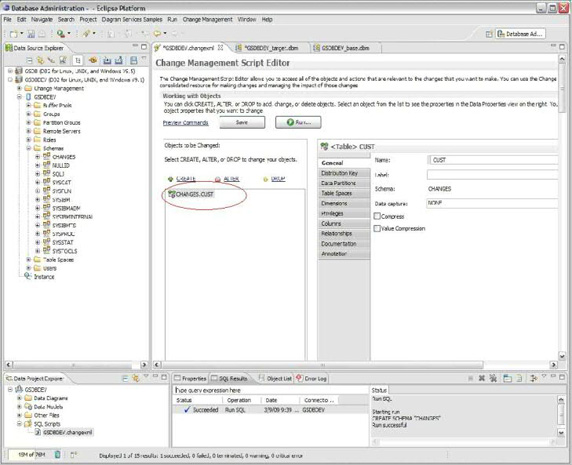Viewport: 572px width, 465px height.
Task: Click Remove All Results icon in SQL Results toolbar
Action: coord(493,379)
